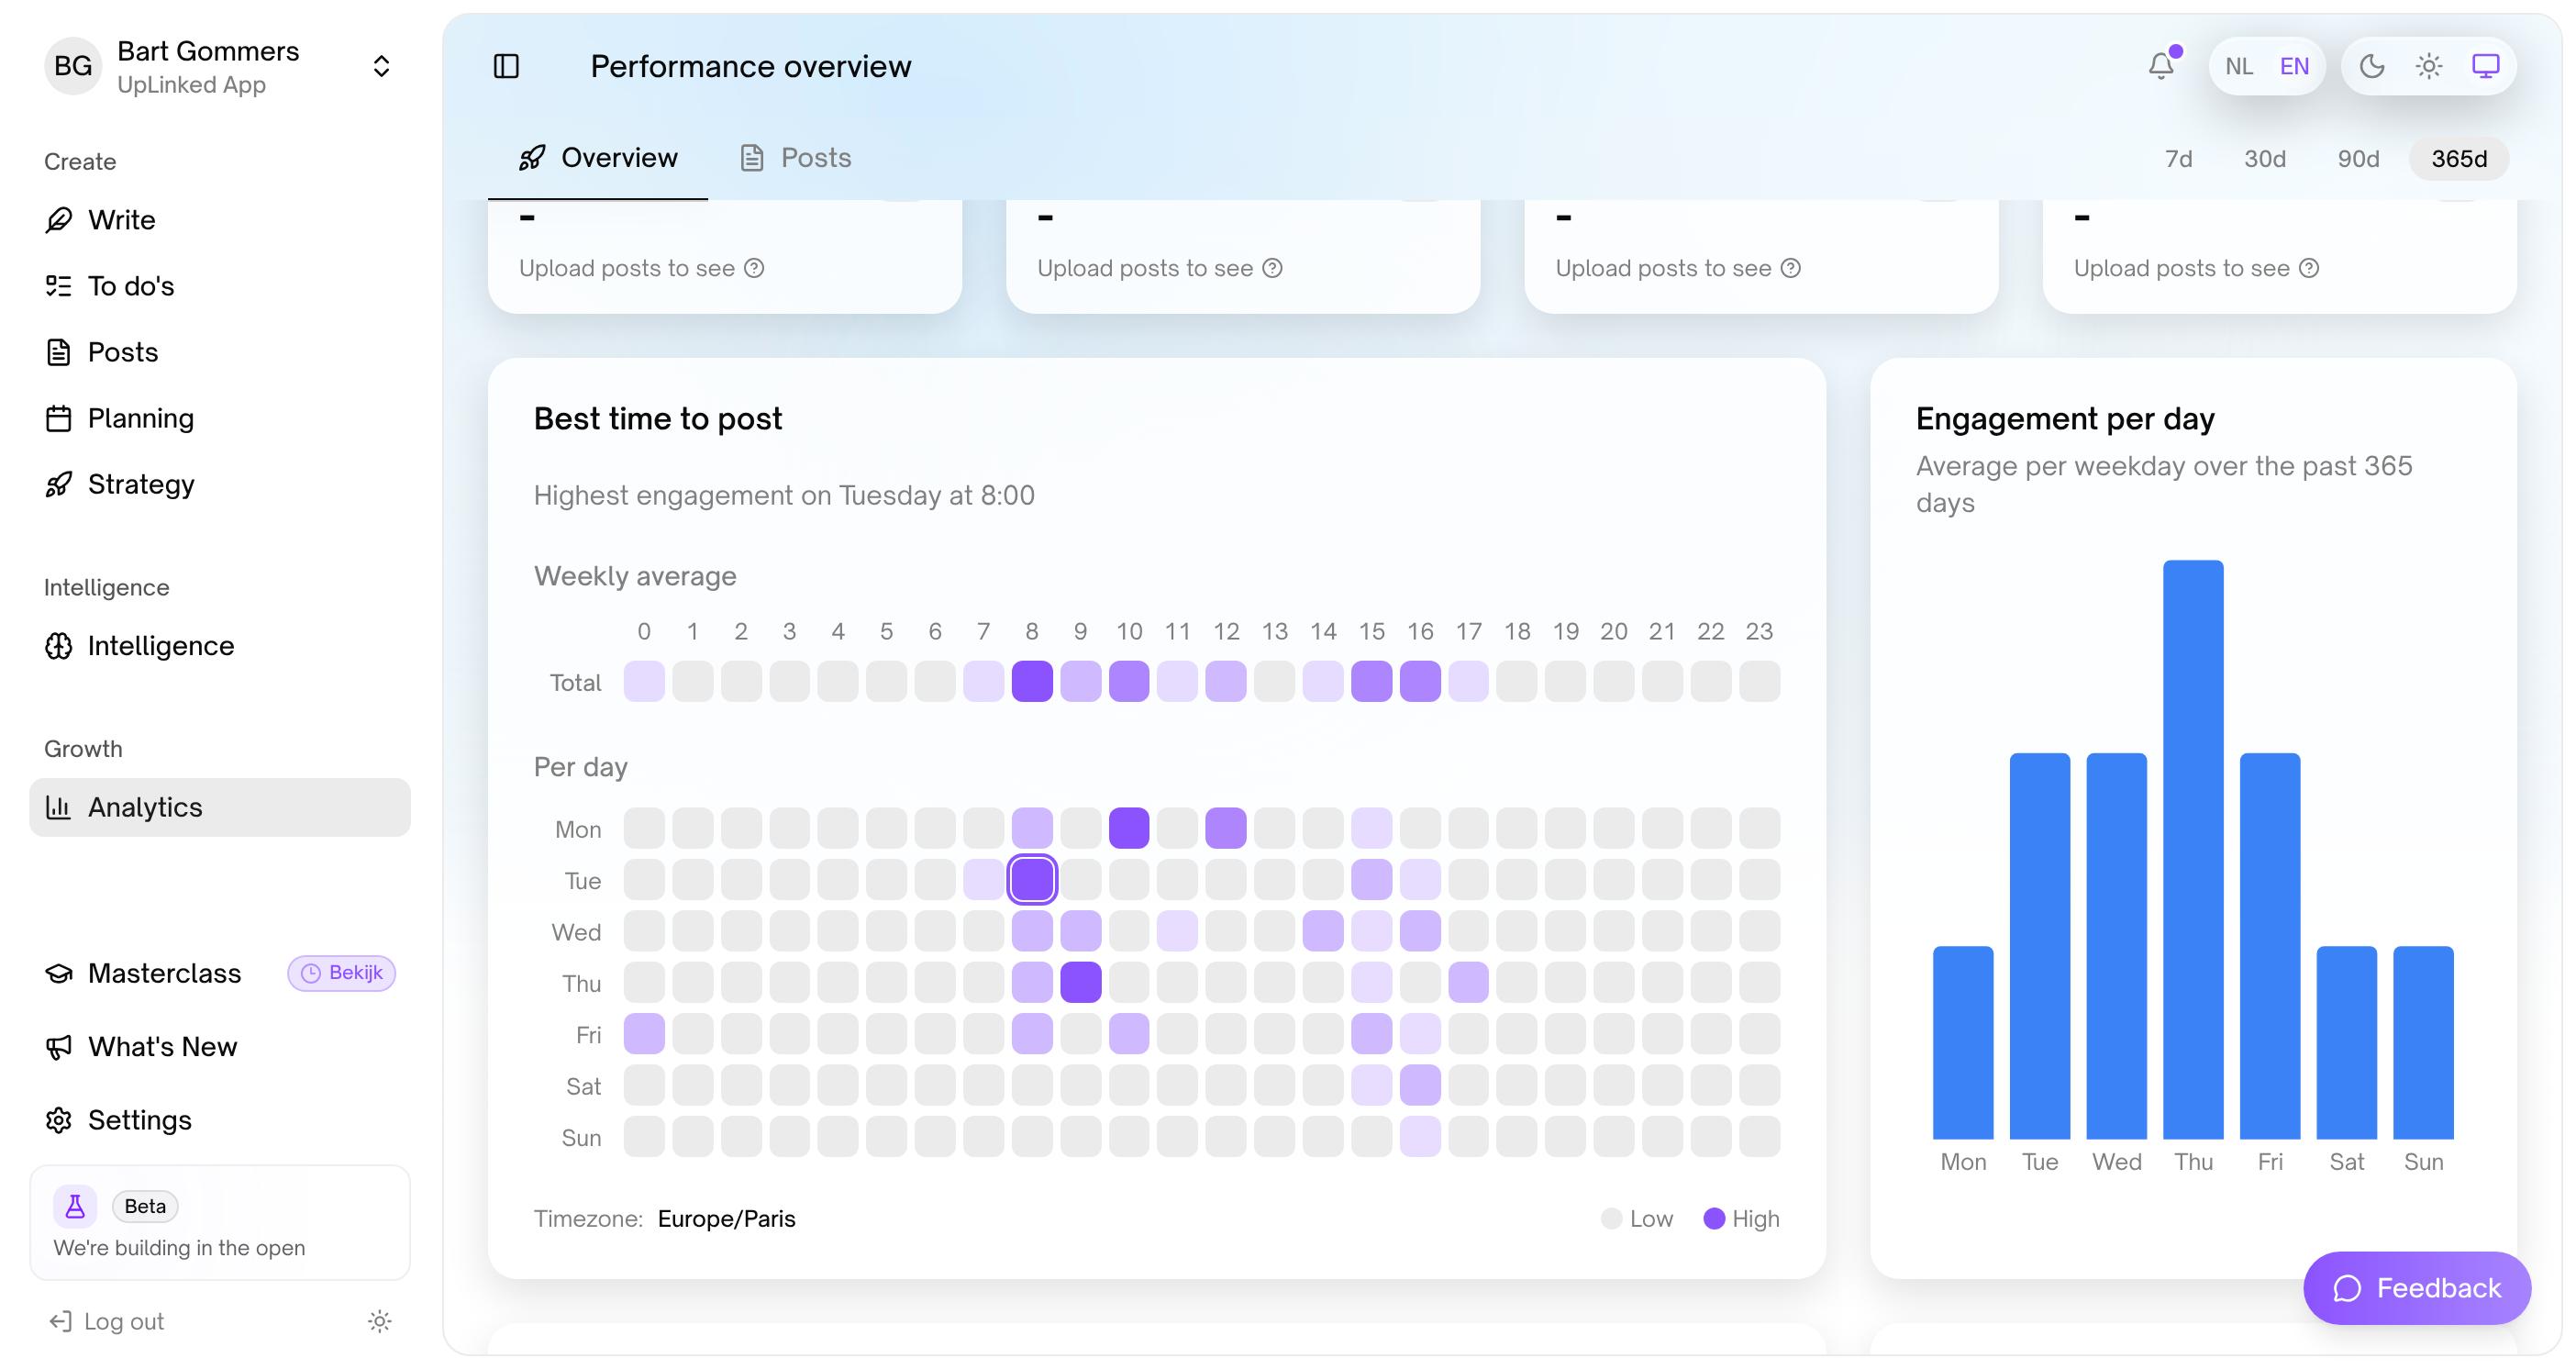Select system theme monitor icon
The image size is (2576, 1369).
tap(2486, 66)
